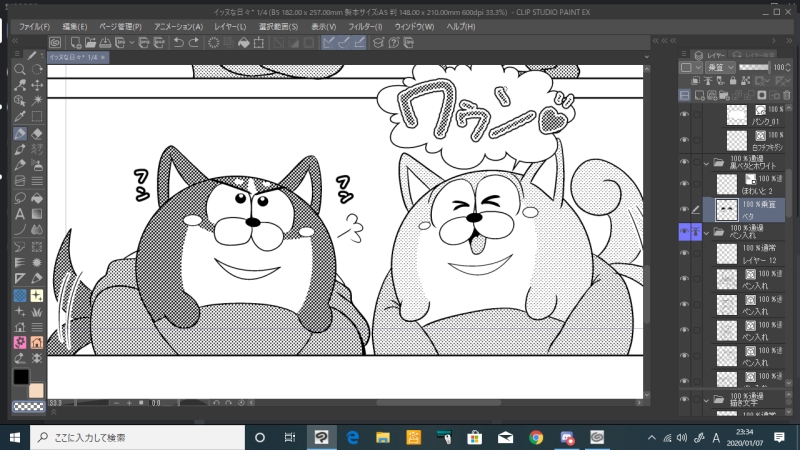The width and height of the screenshot is (800, 450).
Task: Open the フィルター(I) menu
Action: point(365,27)
